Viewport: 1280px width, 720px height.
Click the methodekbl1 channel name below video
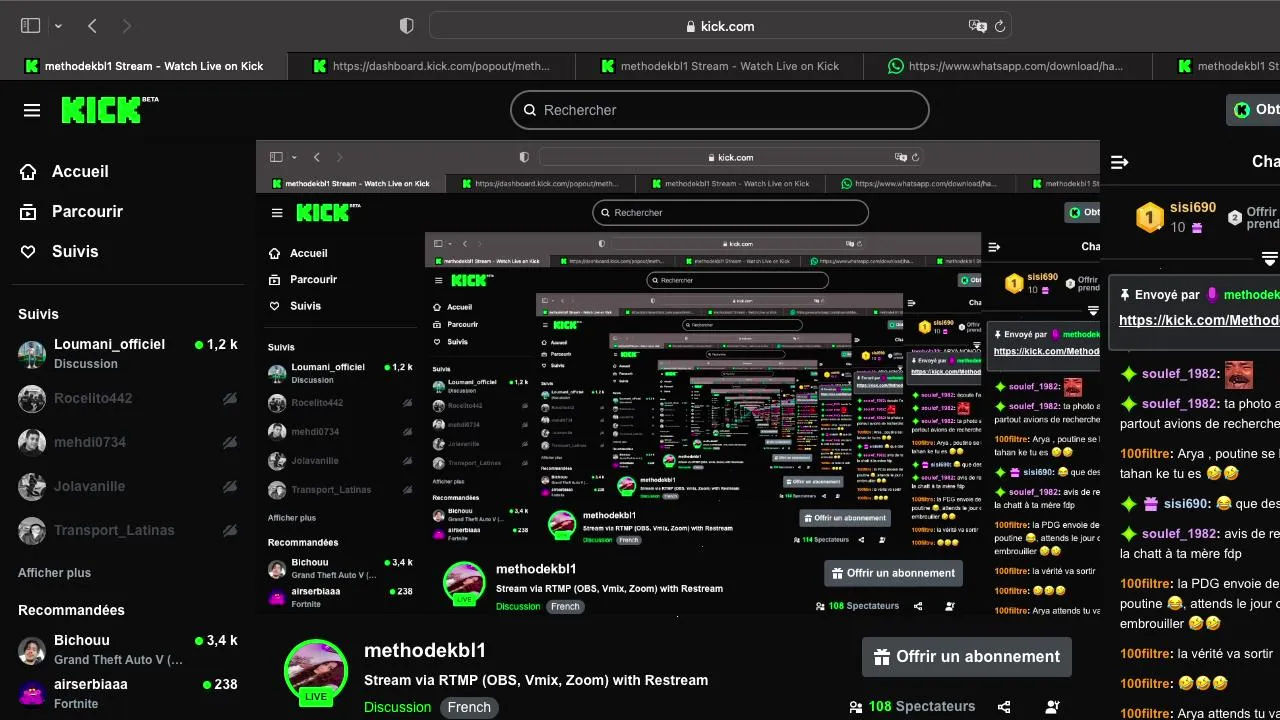point(425,651)
